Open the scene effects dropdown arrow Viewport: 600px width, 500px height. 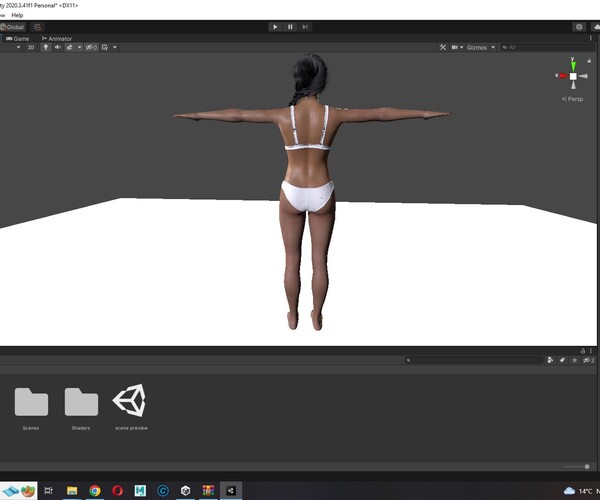(79, 47)
